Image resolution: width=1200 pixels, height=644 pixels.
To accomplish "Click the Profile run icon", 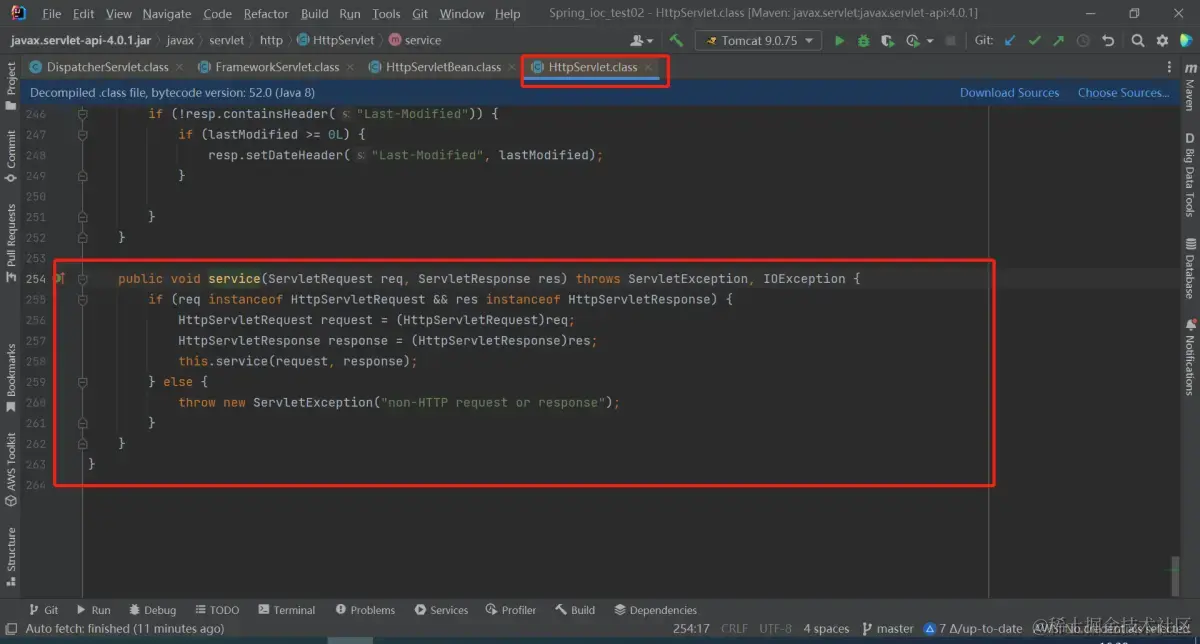I will [x=912, y=40].
